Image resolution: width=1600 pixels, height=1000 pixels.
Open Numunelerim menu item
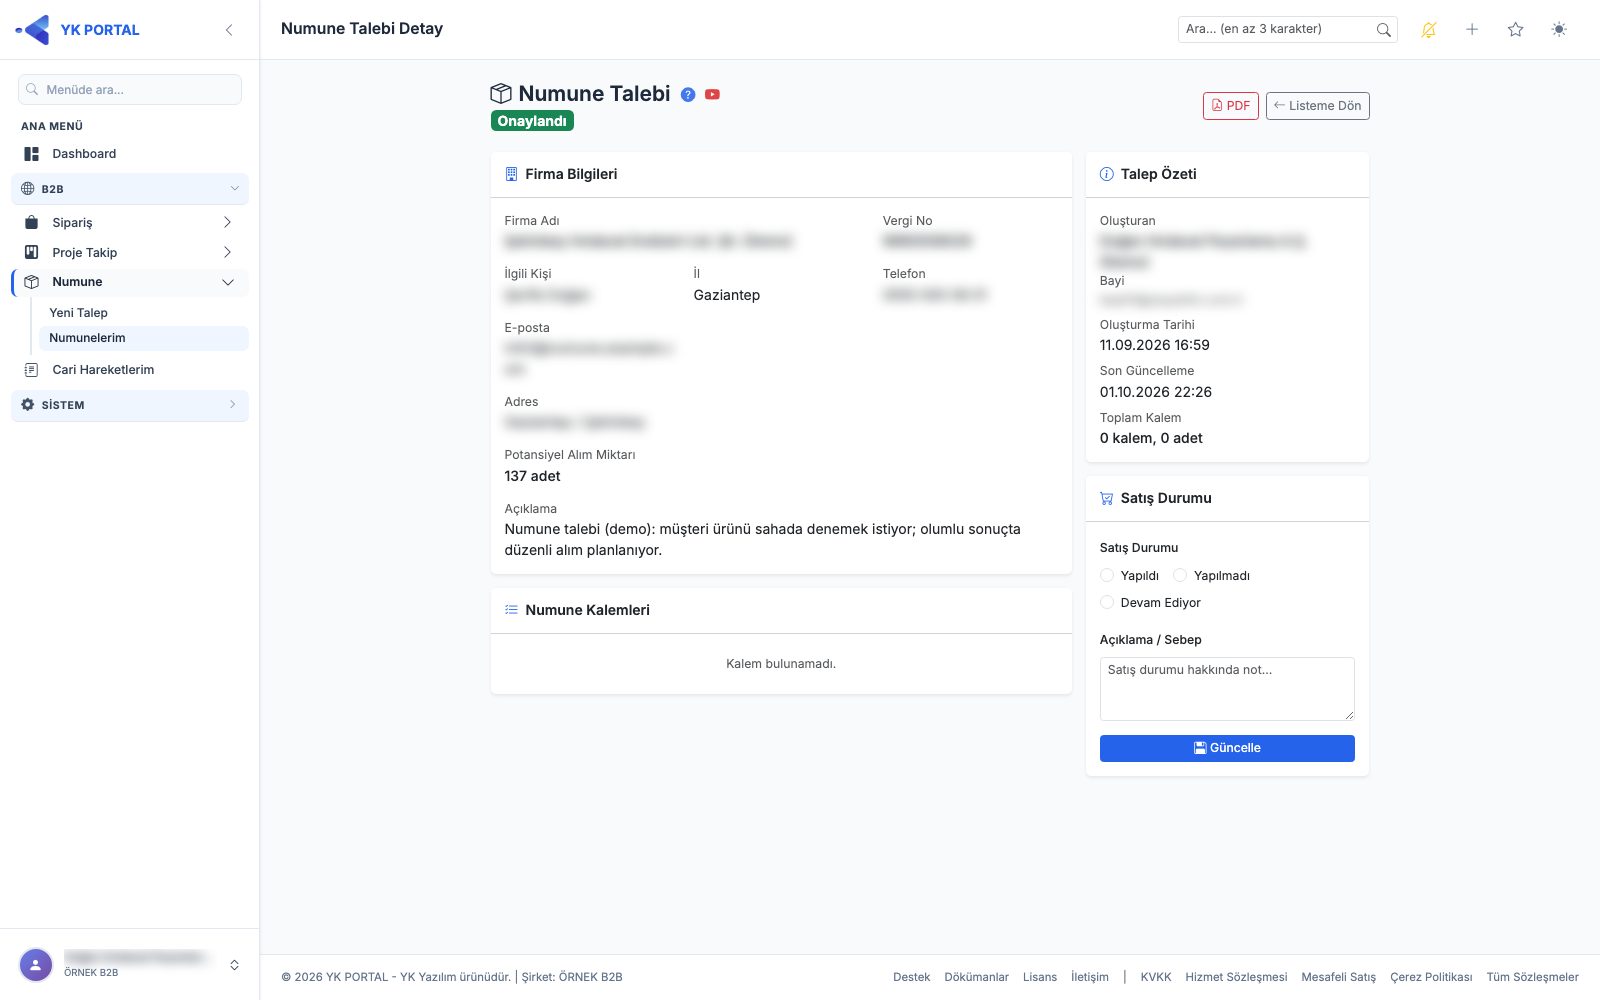pyautogui.click(x=143, y=338)
